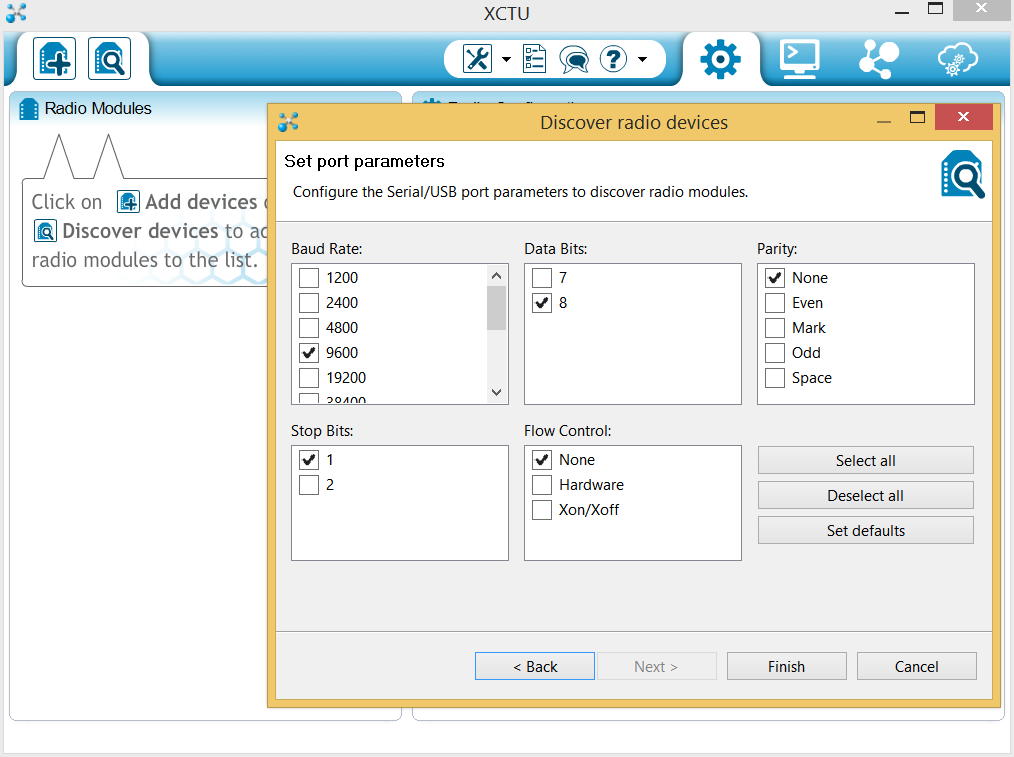Viewport: 1014px width, 757px height.
Task: Check the 7 data bits option
Action: (x=542, y=278)
